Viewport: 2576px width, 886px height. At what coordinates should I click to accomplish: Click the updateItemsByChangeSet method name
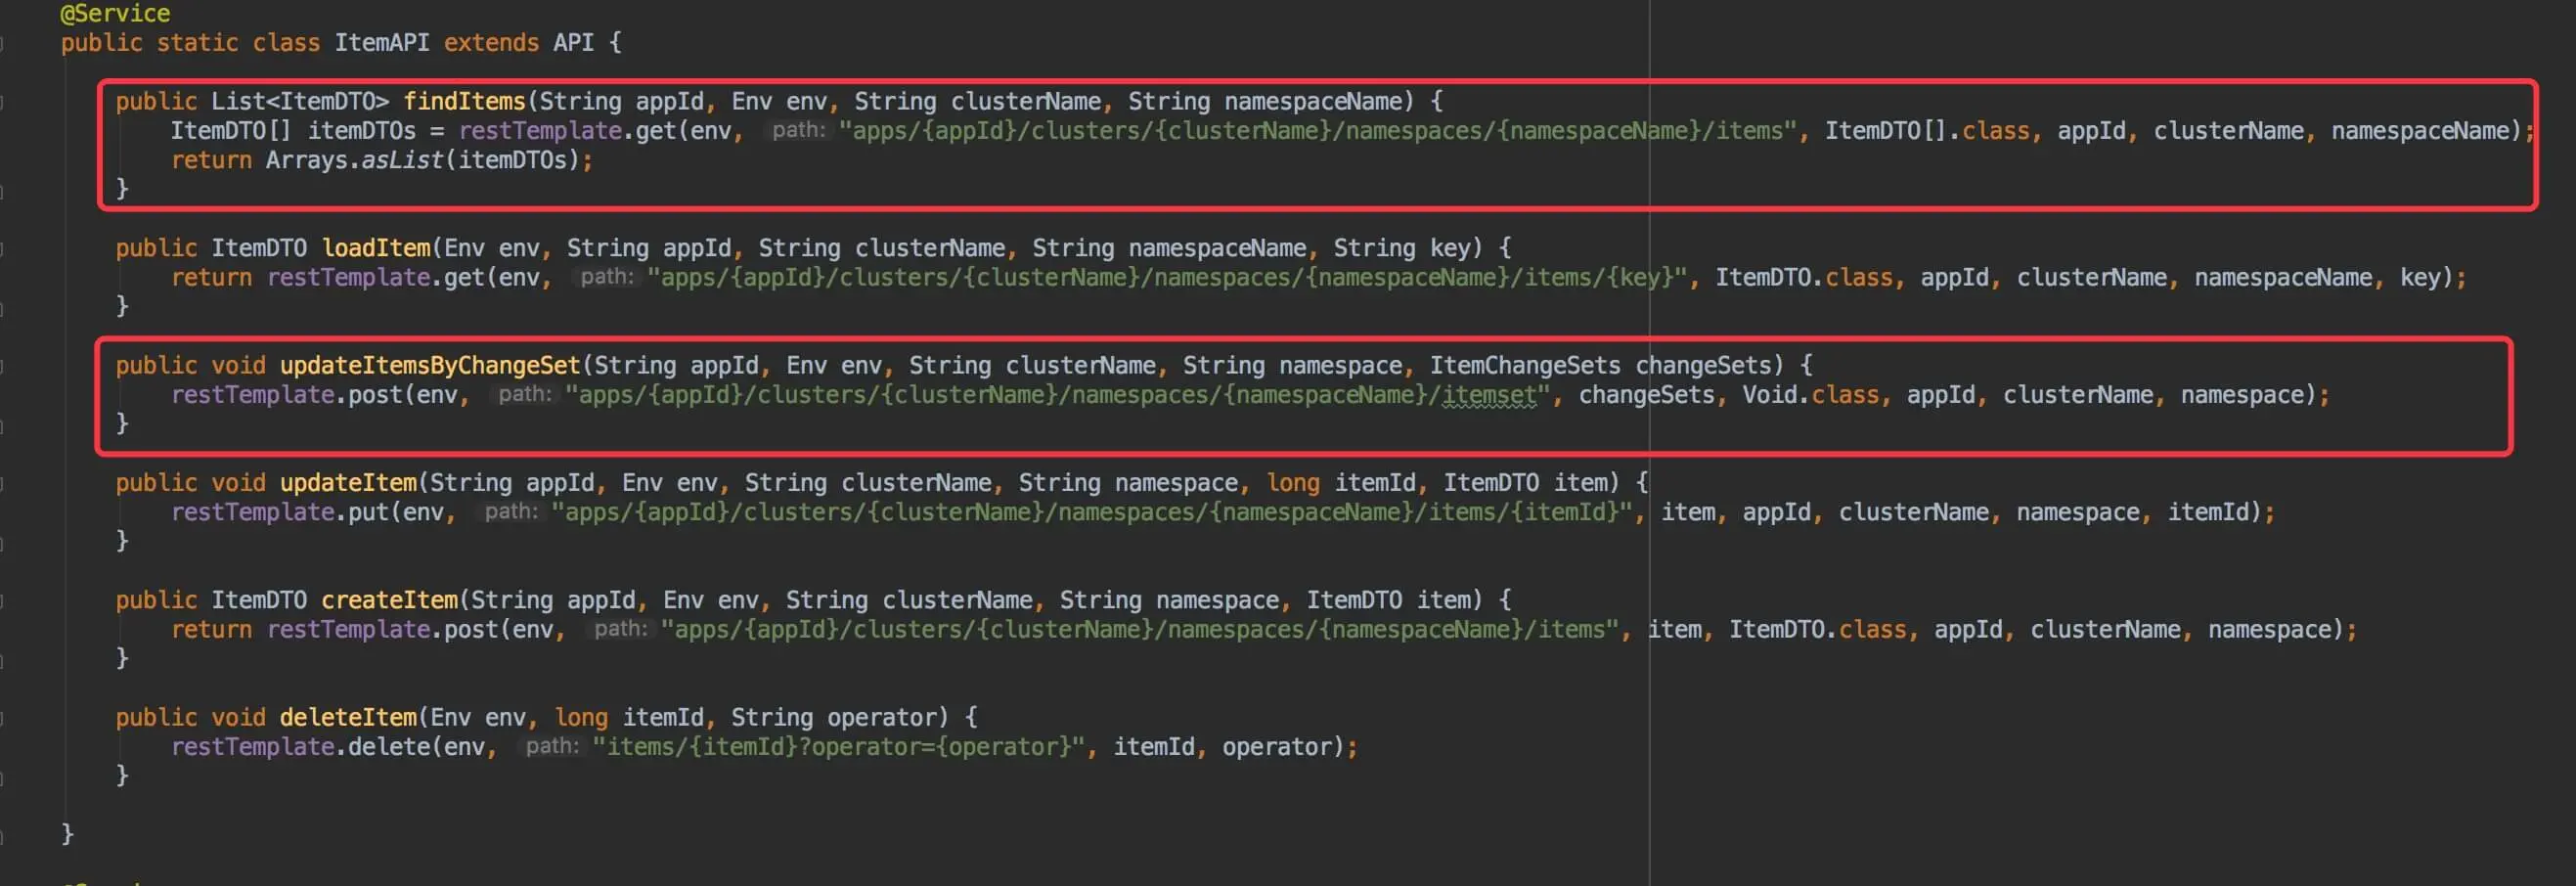click(430, 365)
